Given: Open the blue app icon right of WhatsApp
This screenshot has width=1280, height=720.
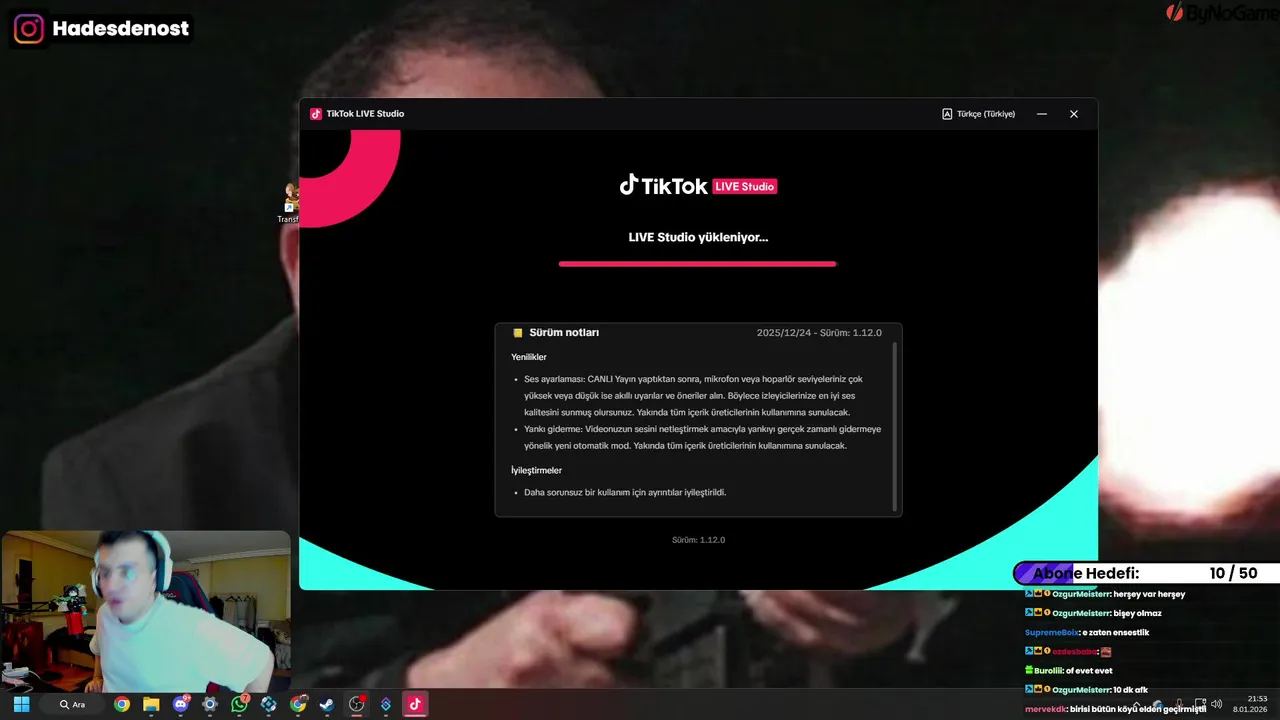Looking at the screenshot, I should coord(269,704).
